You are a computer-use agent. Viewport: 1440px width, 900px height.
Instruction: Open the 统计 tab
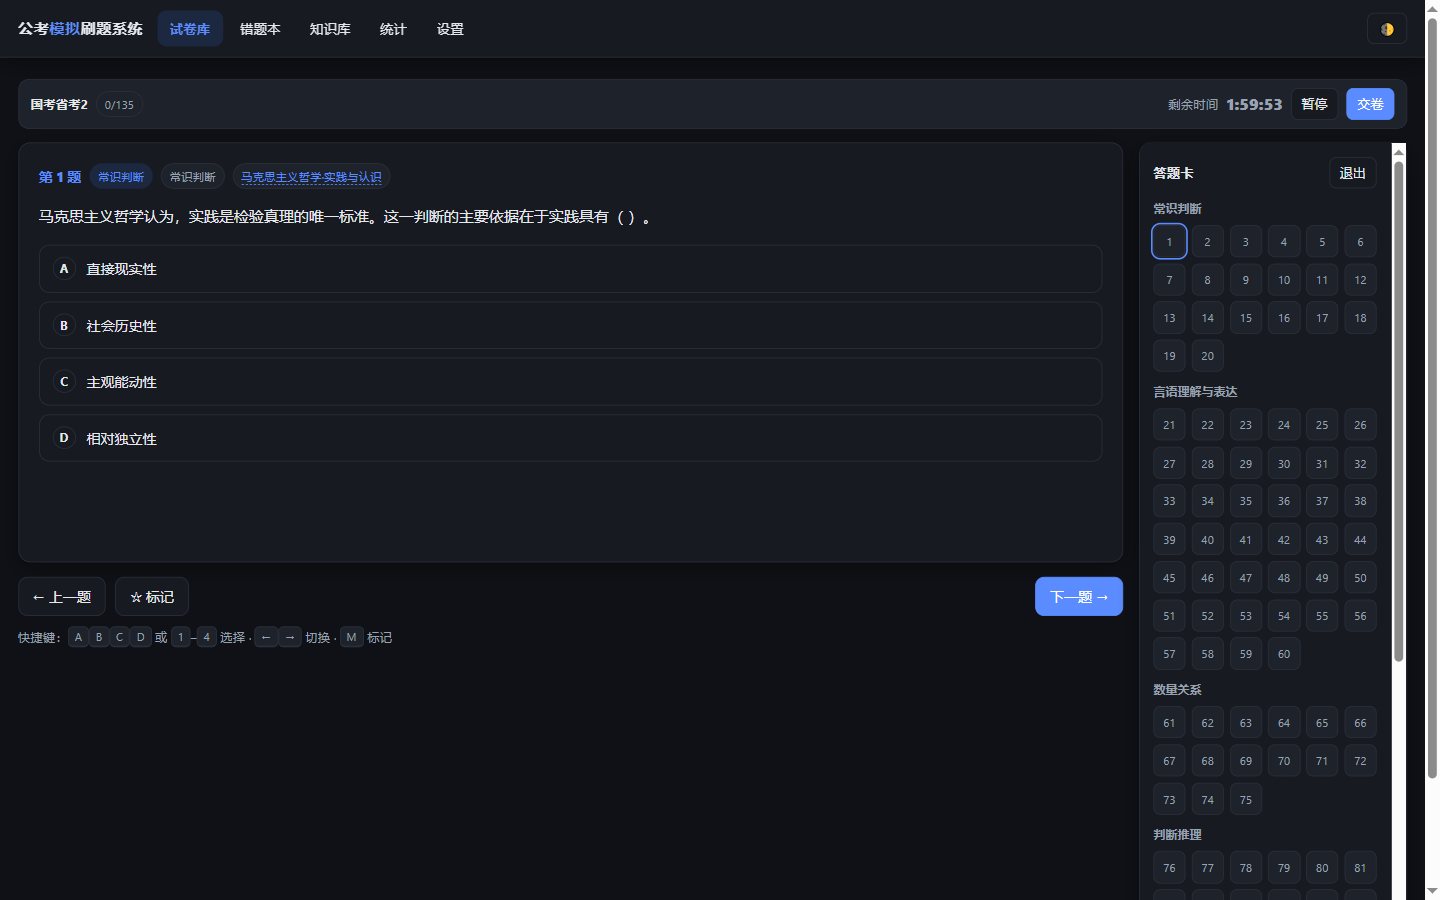coord(393,29)
